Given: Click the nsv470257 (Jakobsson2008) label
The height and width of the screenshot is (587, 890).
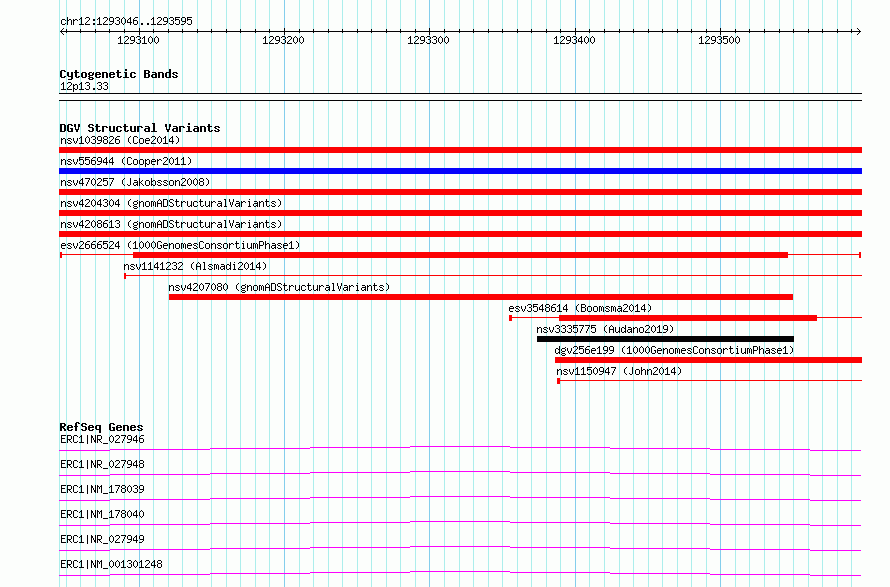Looking at the screenshot, I should [135, 182].
